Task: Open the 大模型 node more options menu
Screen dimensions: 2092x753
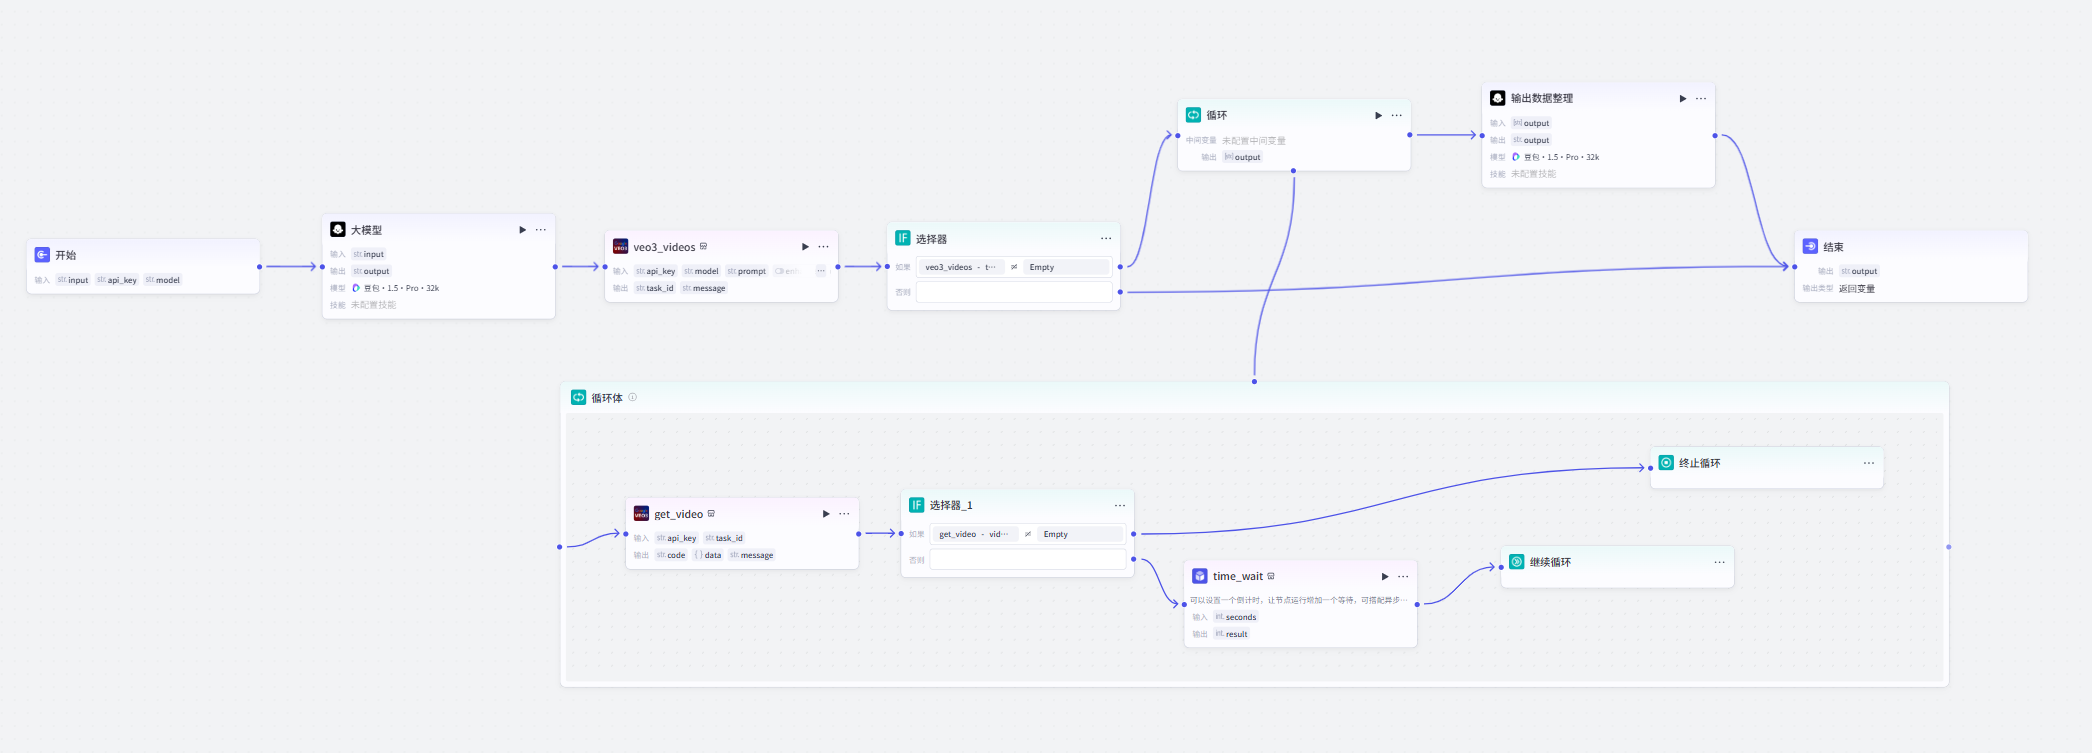Action: point(541,230)
